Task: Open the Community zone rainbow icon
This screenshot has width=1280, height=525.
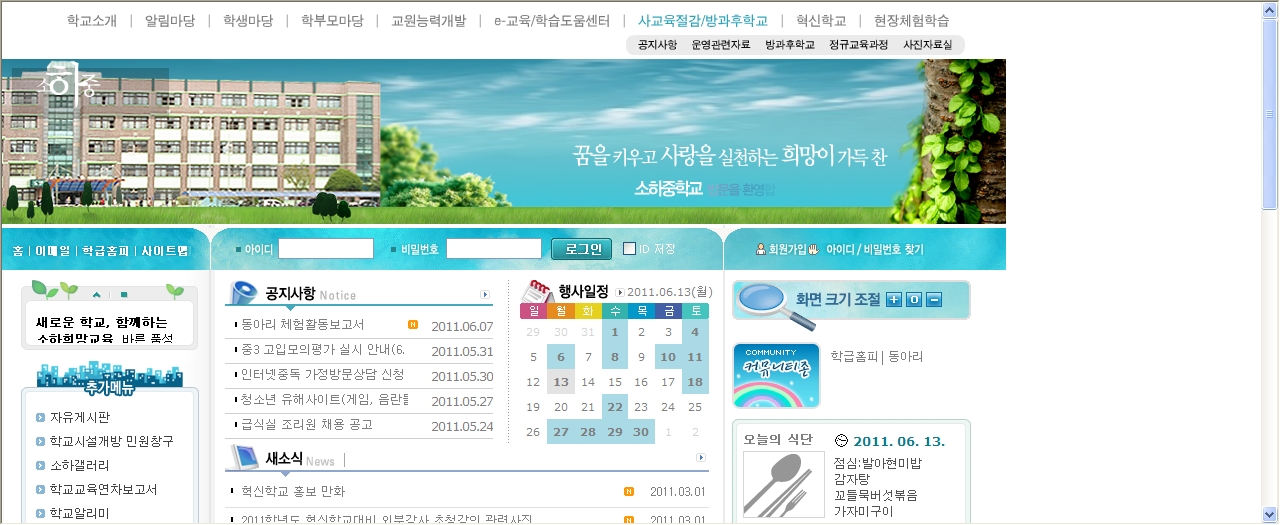Action: [776, 376]
